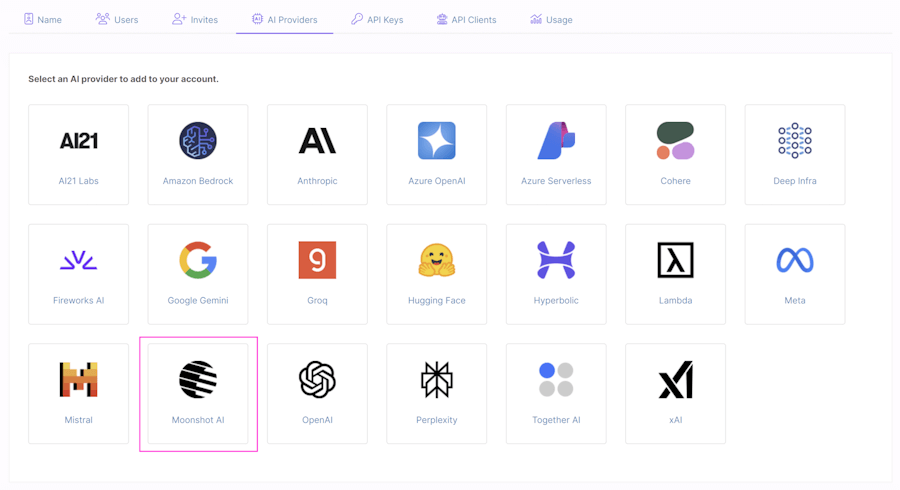Click the "Hyperbolic" card label
The height and width of the screenshot is (490, 900).
(556, 300)
